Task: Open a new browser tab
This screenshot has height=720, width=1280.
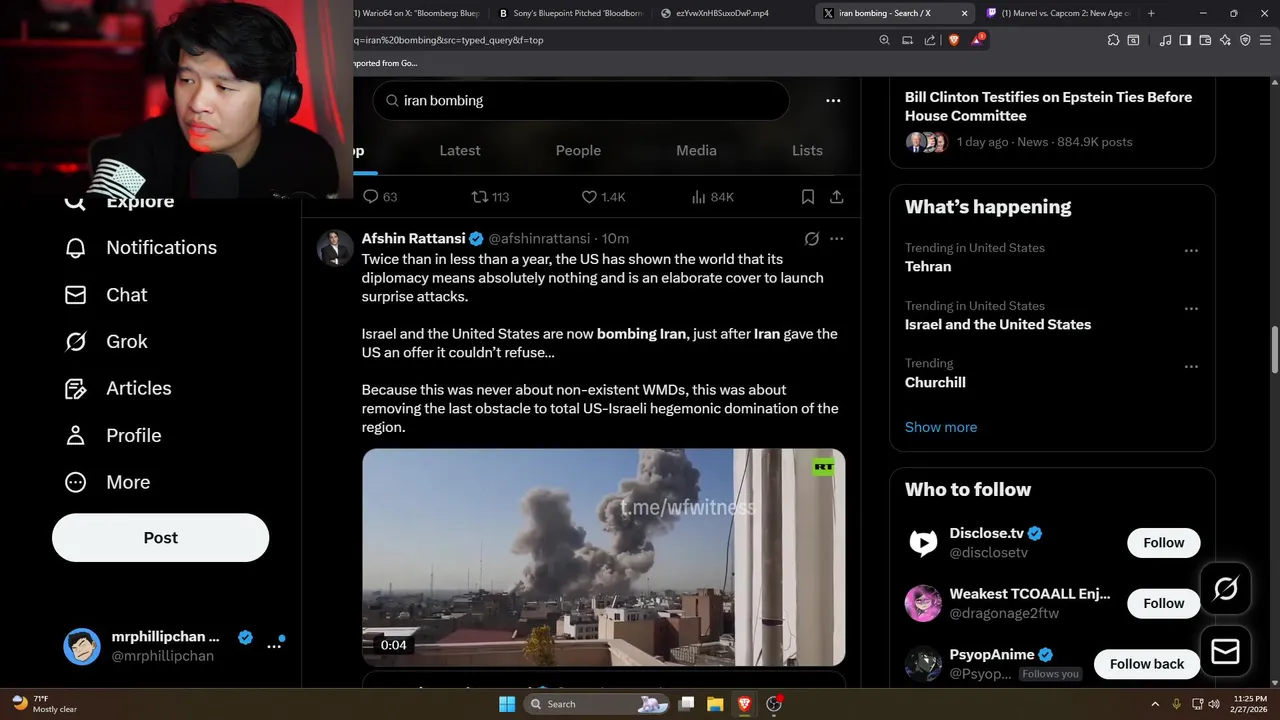Action: 1151,13
